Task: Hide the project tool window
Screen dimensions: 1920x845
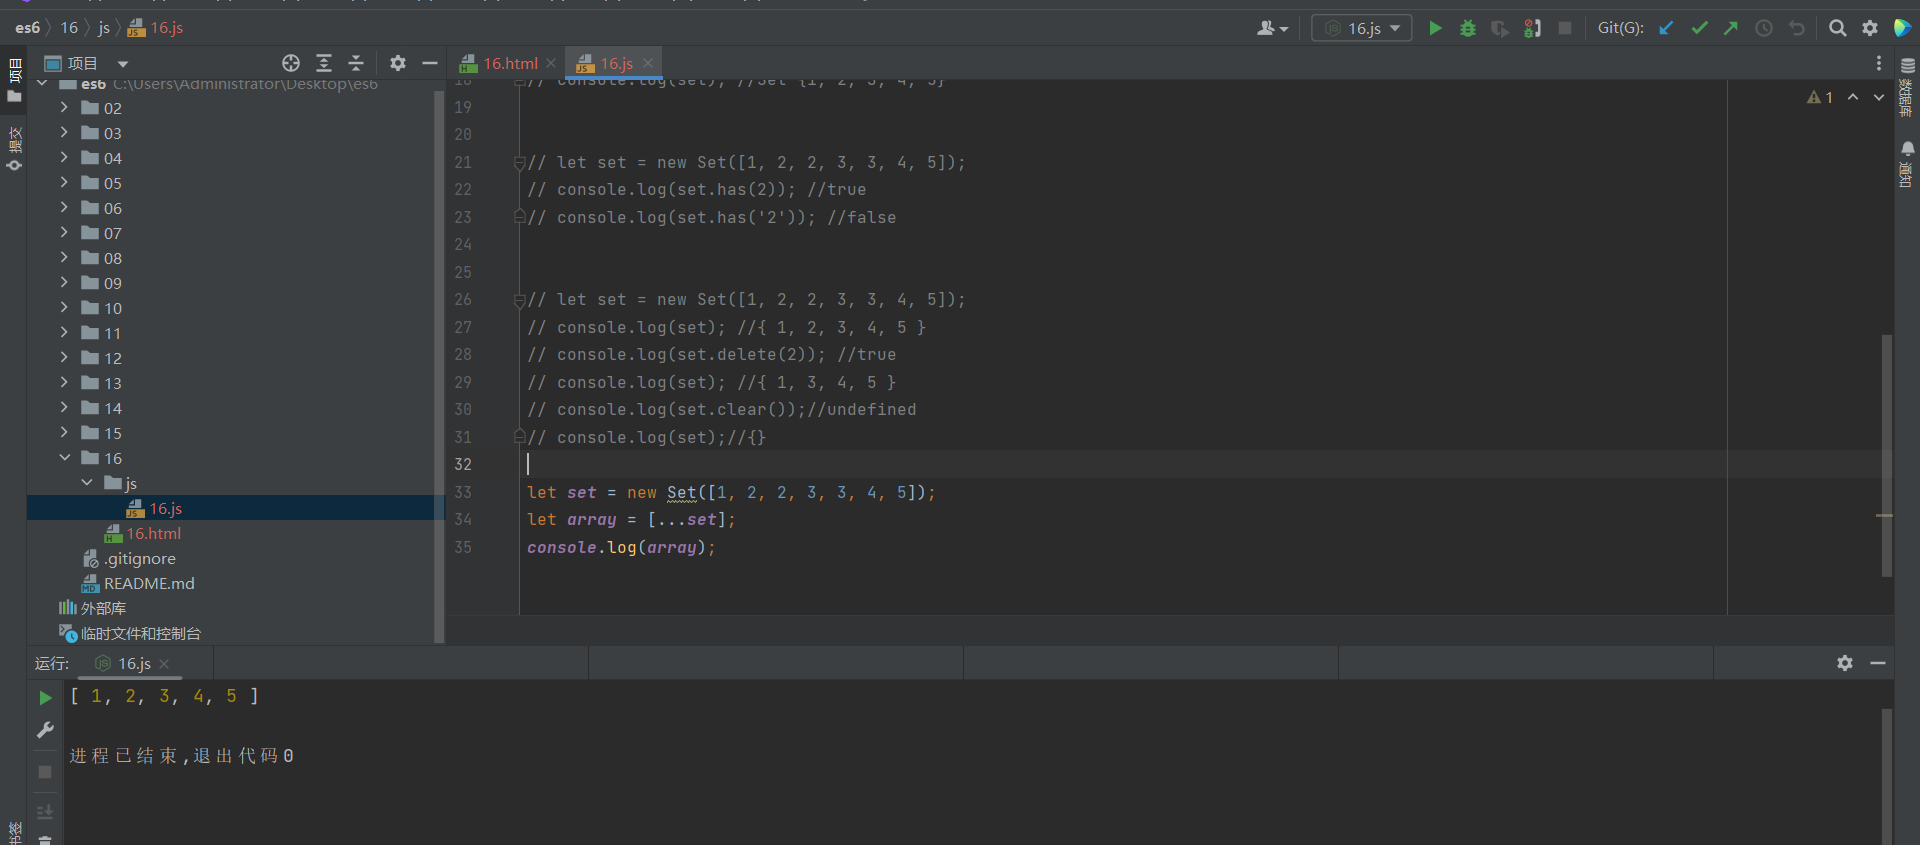Action: click(430, 63)
